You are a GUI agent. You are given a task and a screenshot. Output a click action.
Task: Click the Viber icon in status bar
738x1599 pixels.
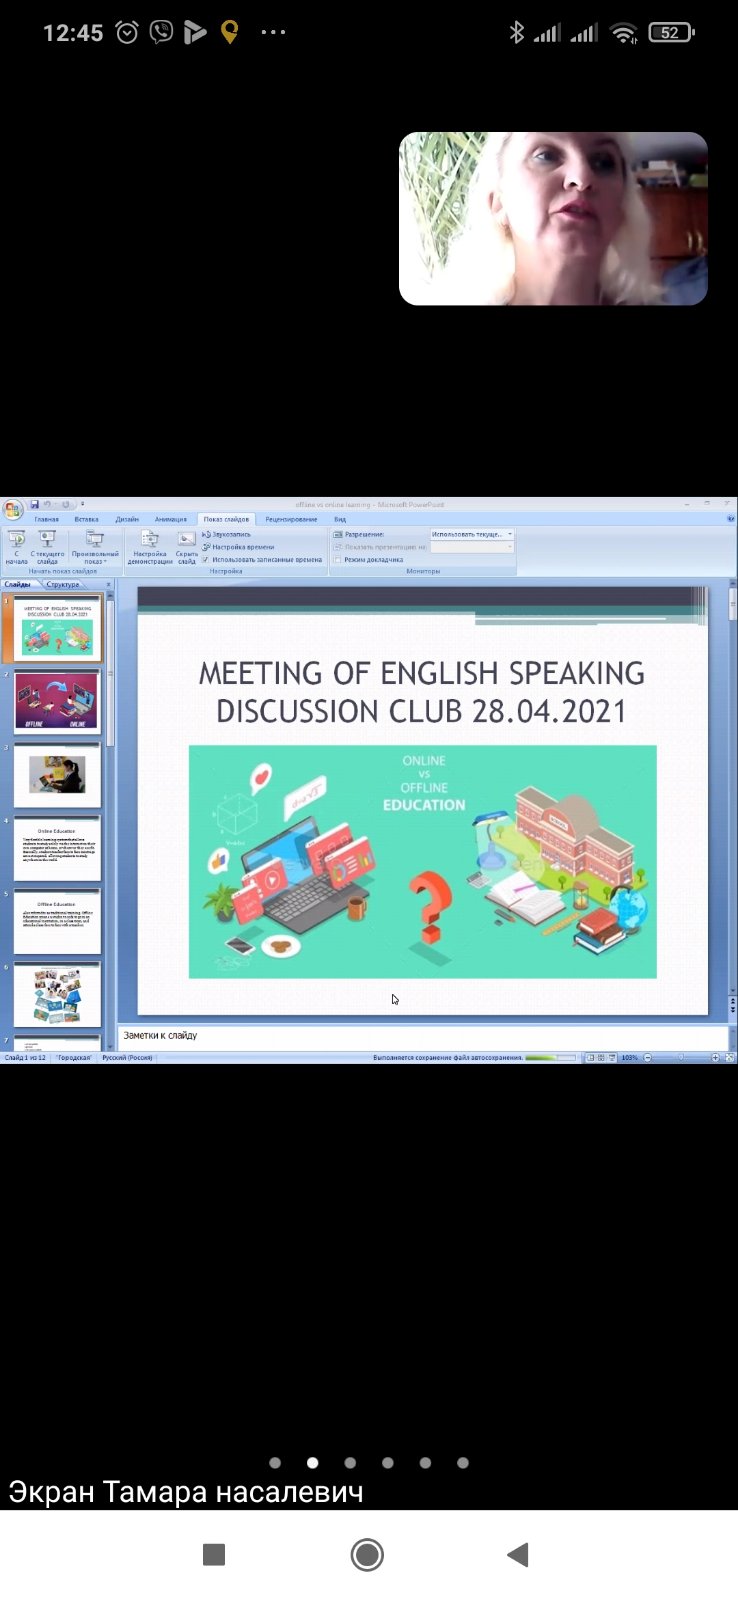[161, 33]
